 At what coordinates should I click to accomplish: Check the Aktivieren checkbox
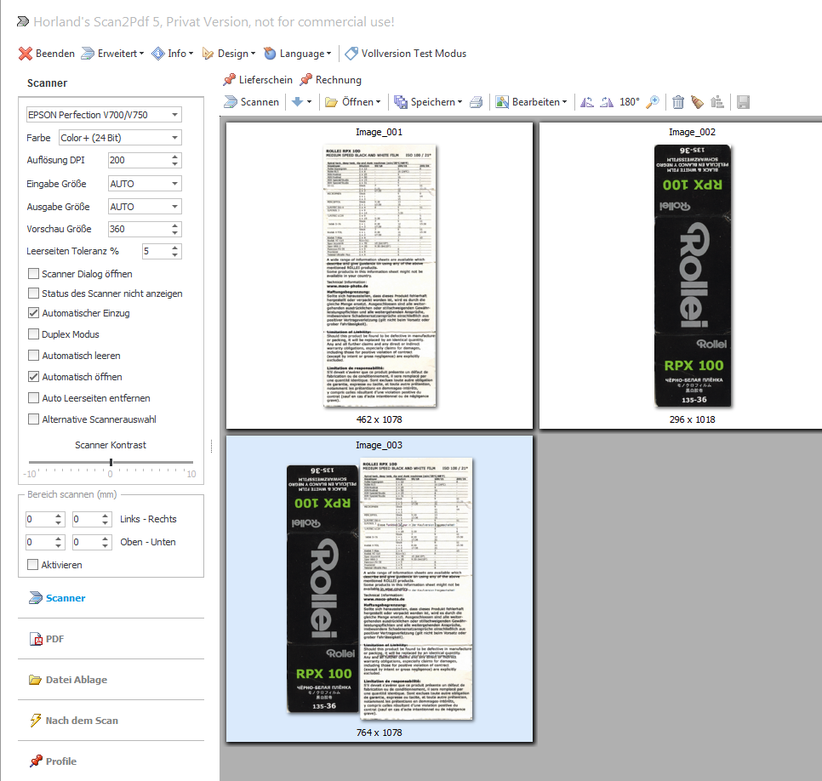click(33, 565)
